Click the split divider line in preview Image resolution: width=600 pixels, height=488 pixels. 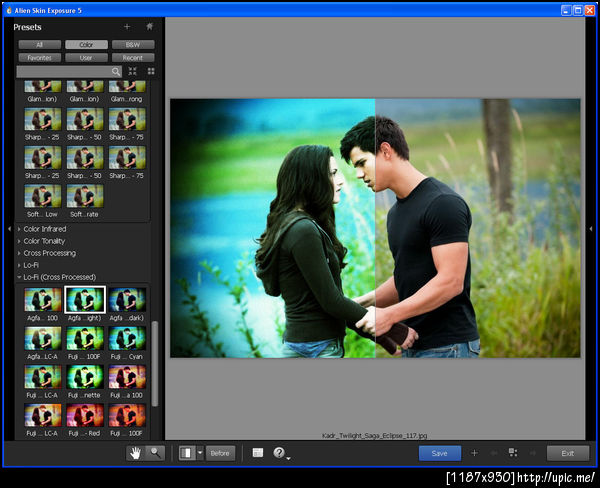coord(375,228)
